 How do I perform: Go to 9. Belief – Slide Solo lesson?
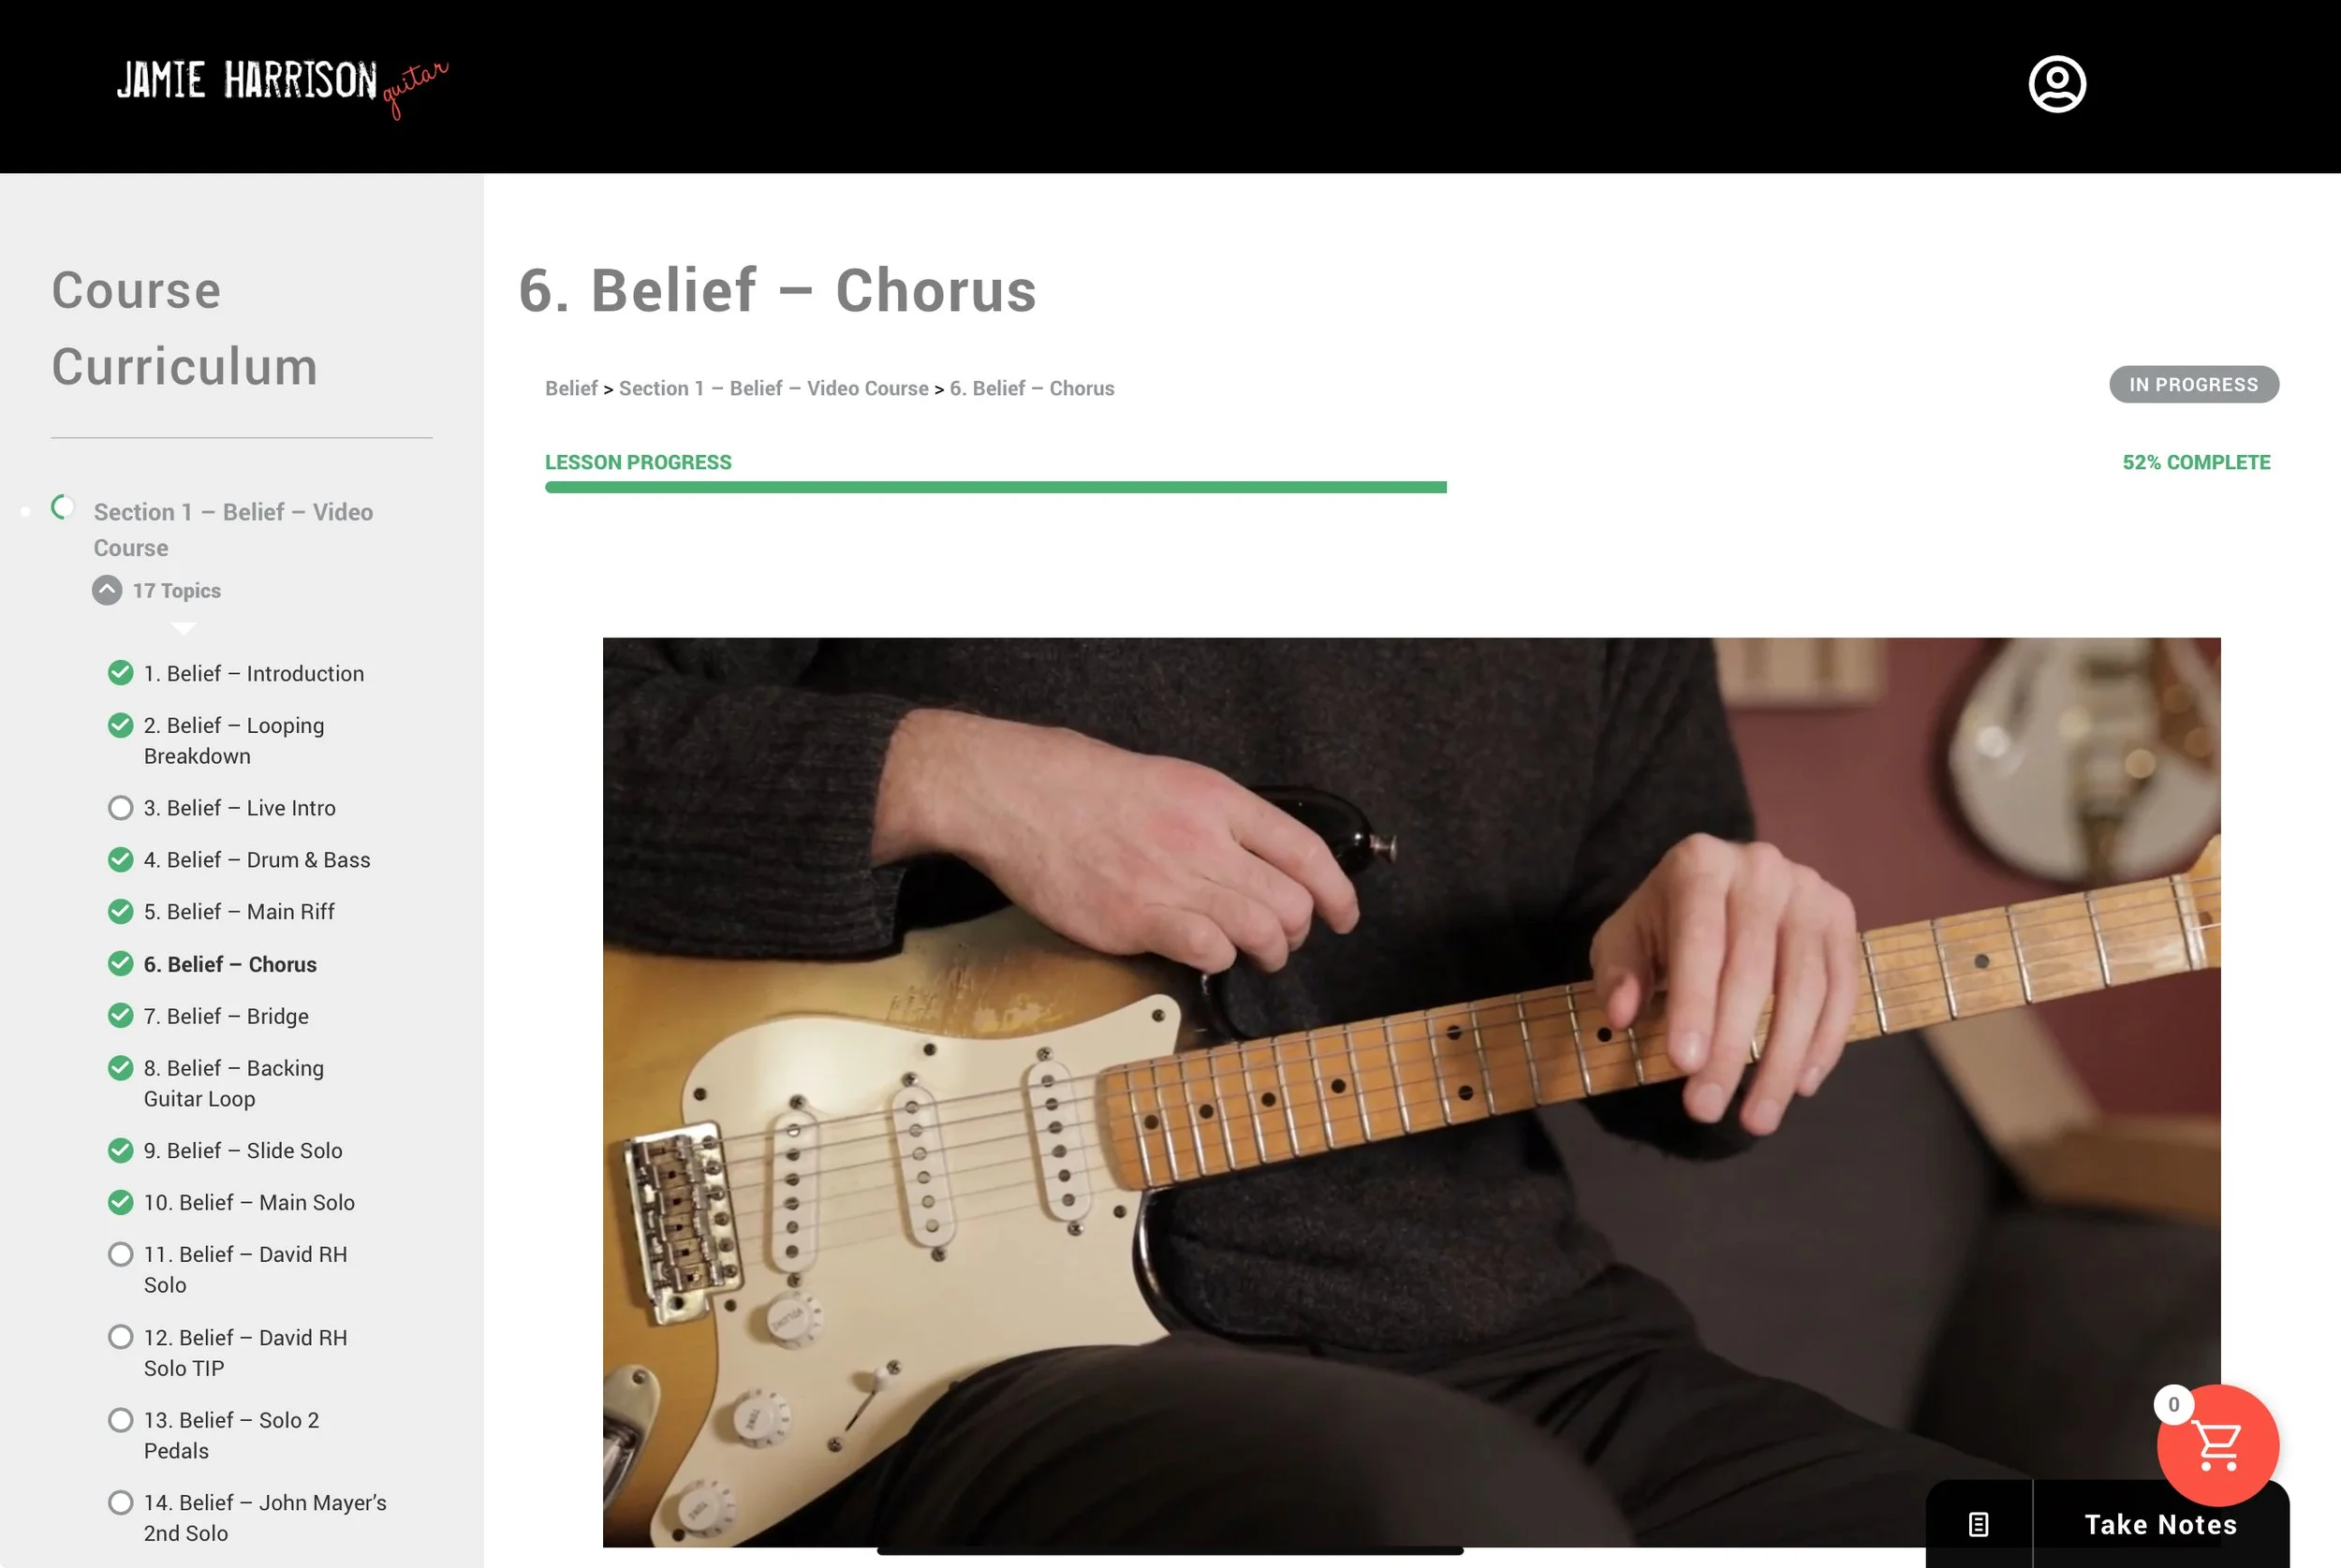[243, 1151]
